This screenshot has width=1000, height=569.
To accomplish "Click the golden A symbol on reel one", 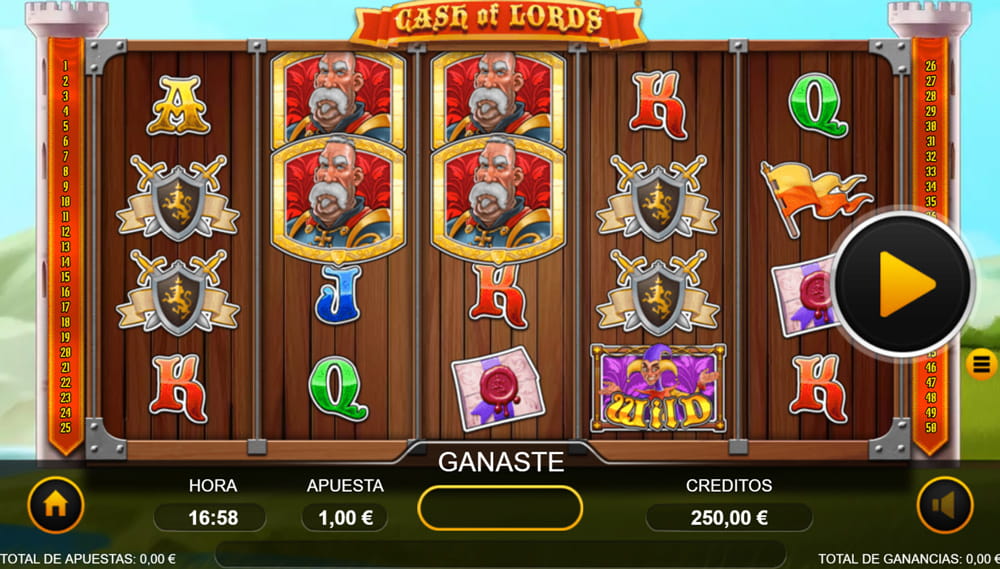I will coord(179,105).
